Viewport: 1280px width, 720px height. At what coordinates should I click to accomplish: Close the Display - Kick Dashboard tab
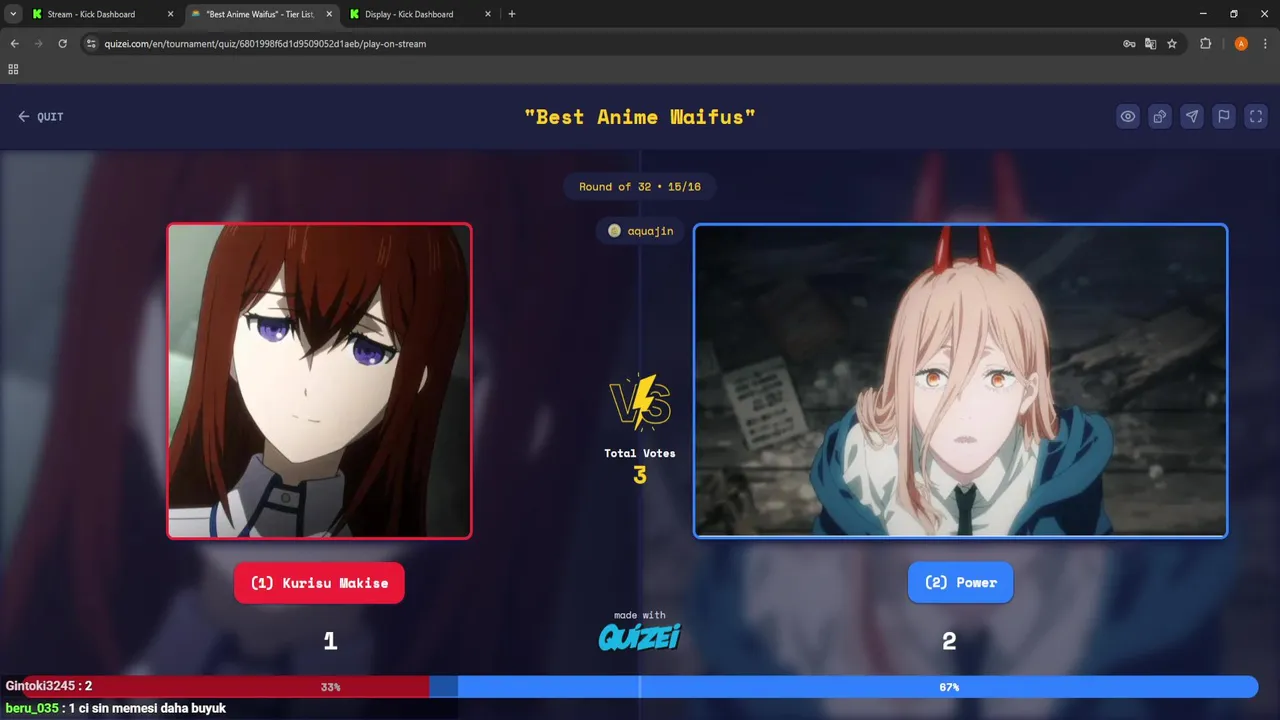[487, 14]
